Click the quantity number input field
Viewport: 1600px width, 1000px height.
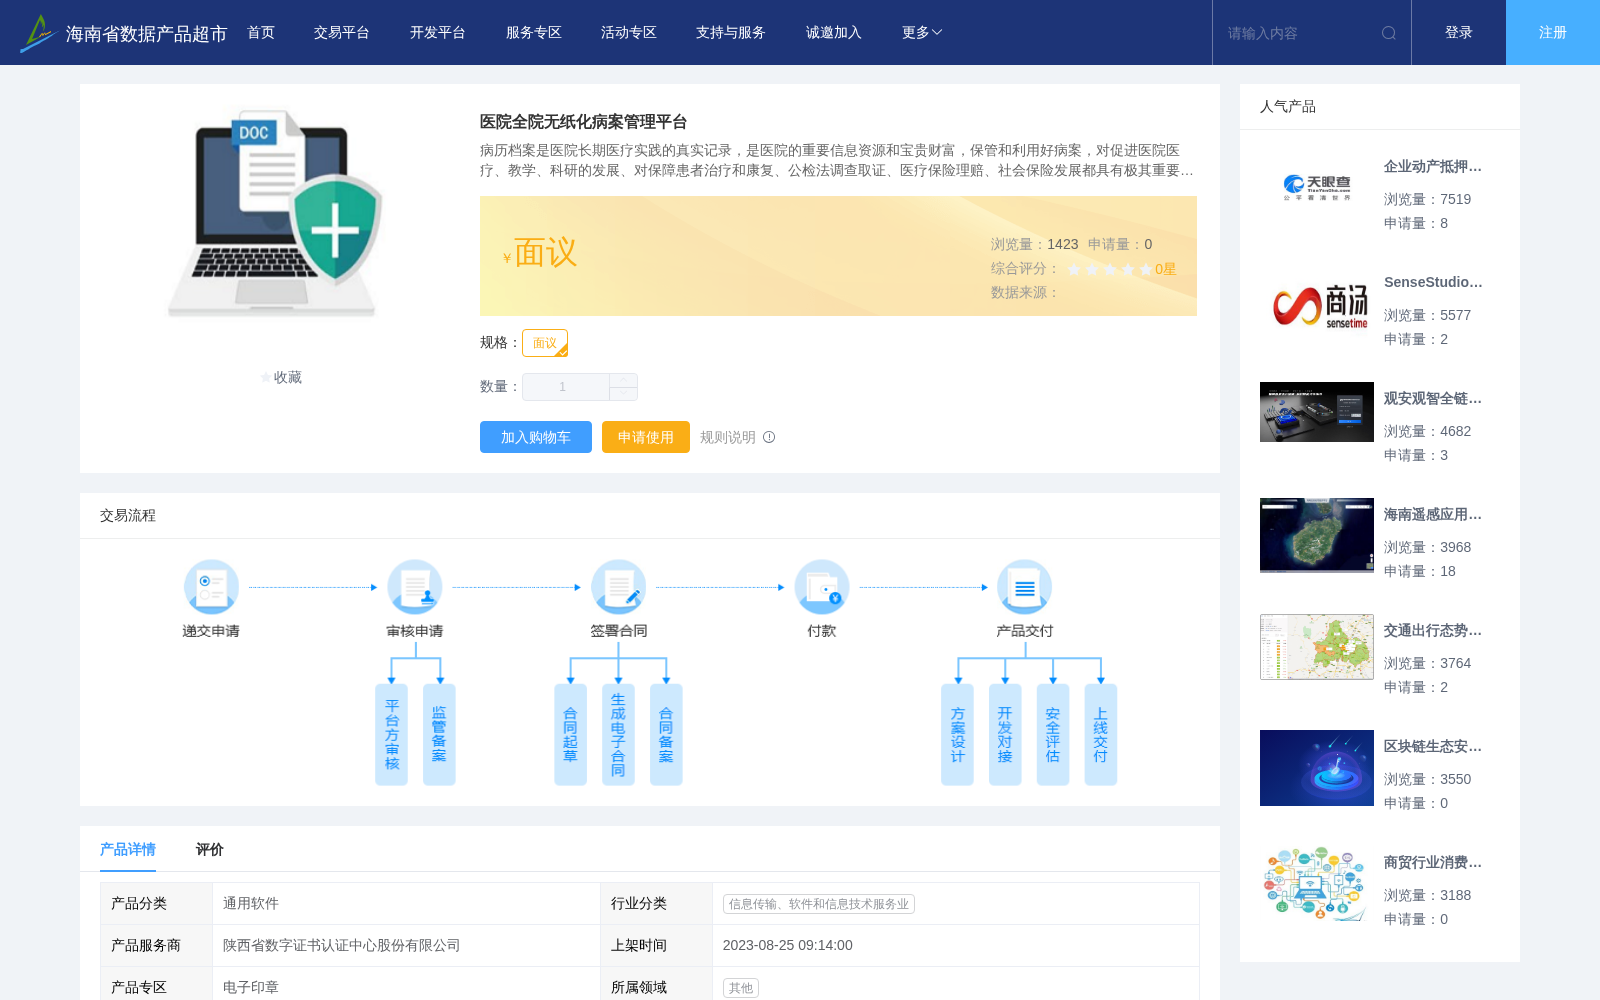pyautogui.click(x=566, y=387)
